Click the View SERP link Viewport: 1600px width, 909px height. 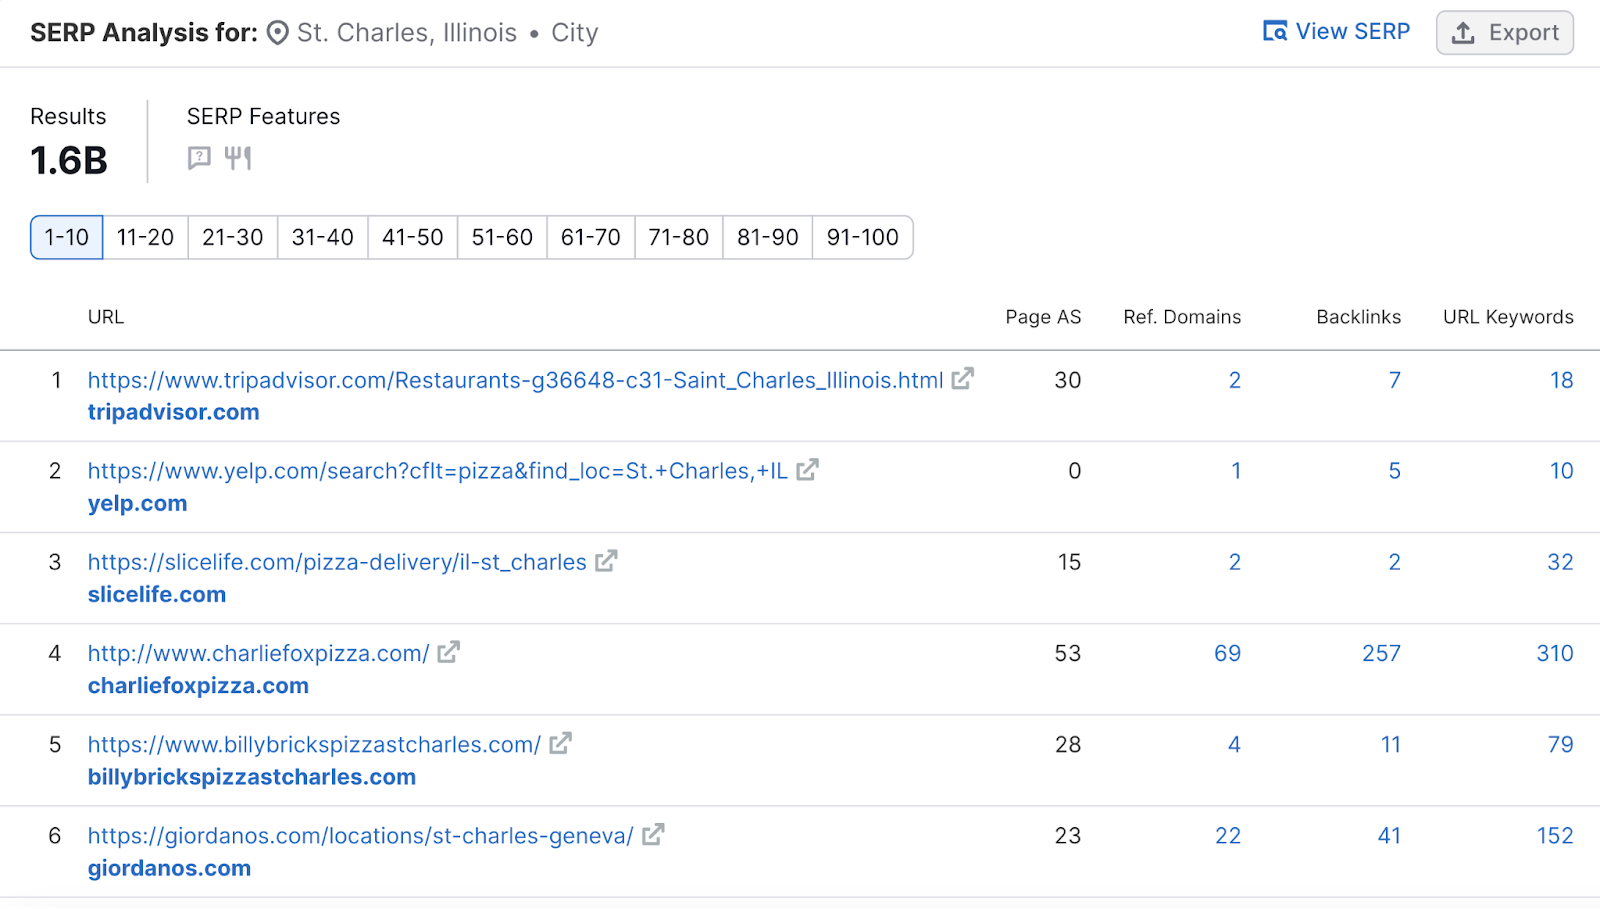point(1336,32)
